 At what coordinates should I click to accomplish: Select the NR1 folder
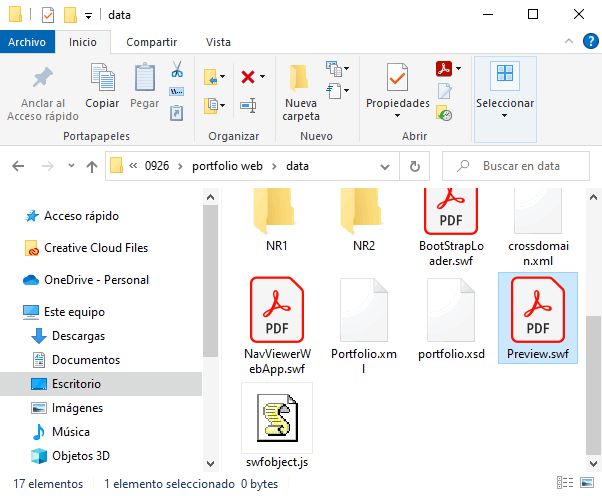click(x=276, y=221)
